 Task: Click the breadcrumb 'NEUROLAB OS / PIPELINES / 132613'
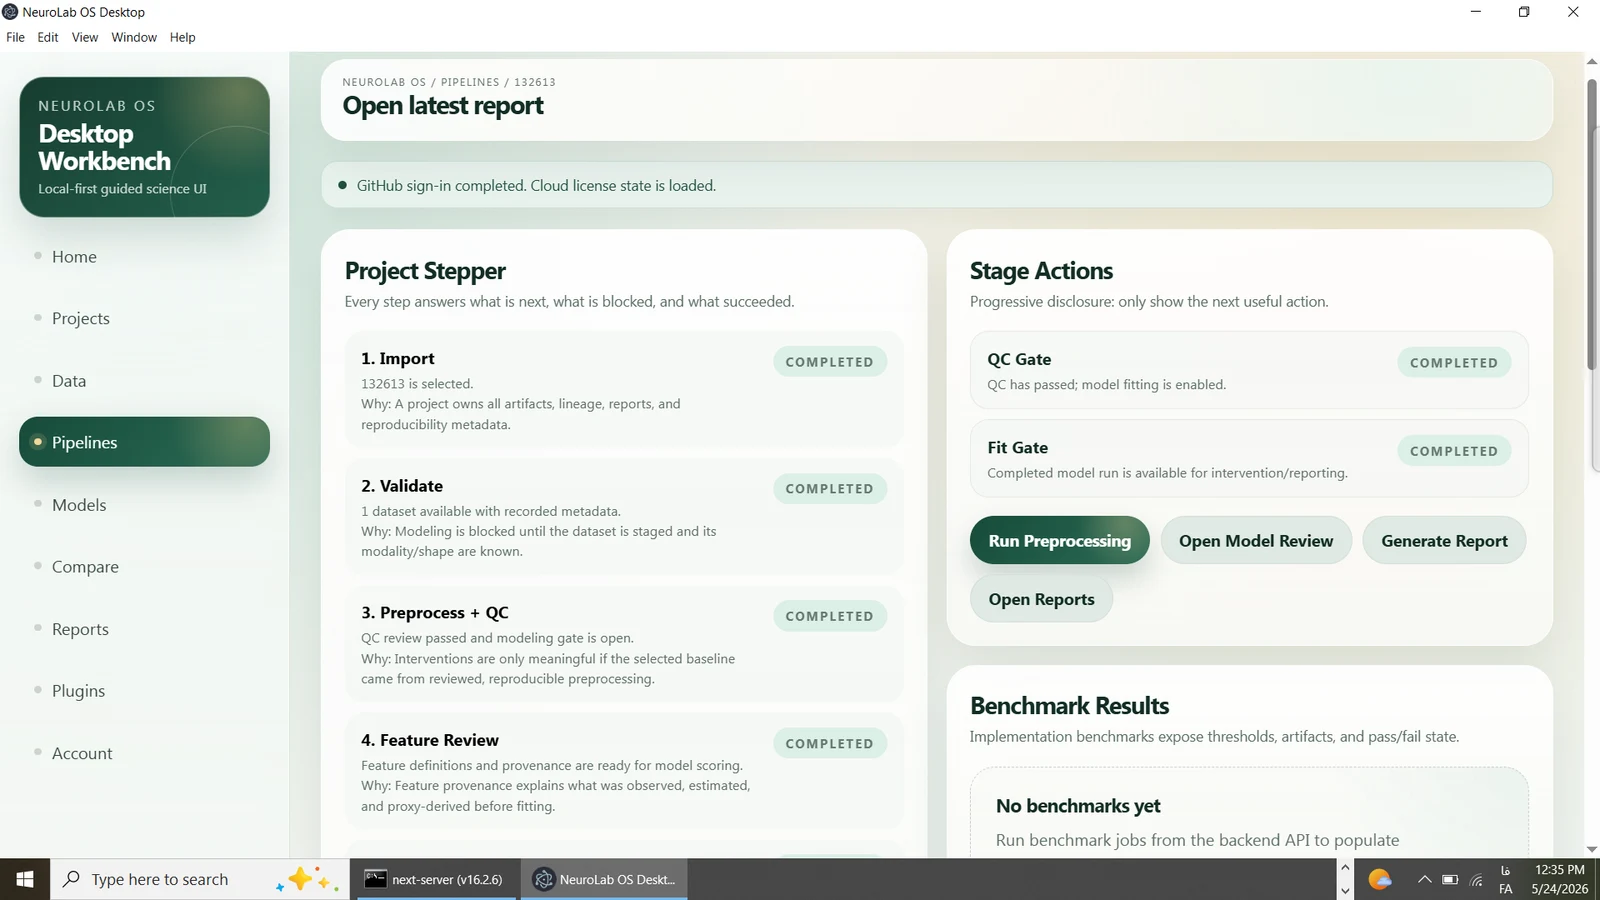pyautogui.click(x=449, y=82)
